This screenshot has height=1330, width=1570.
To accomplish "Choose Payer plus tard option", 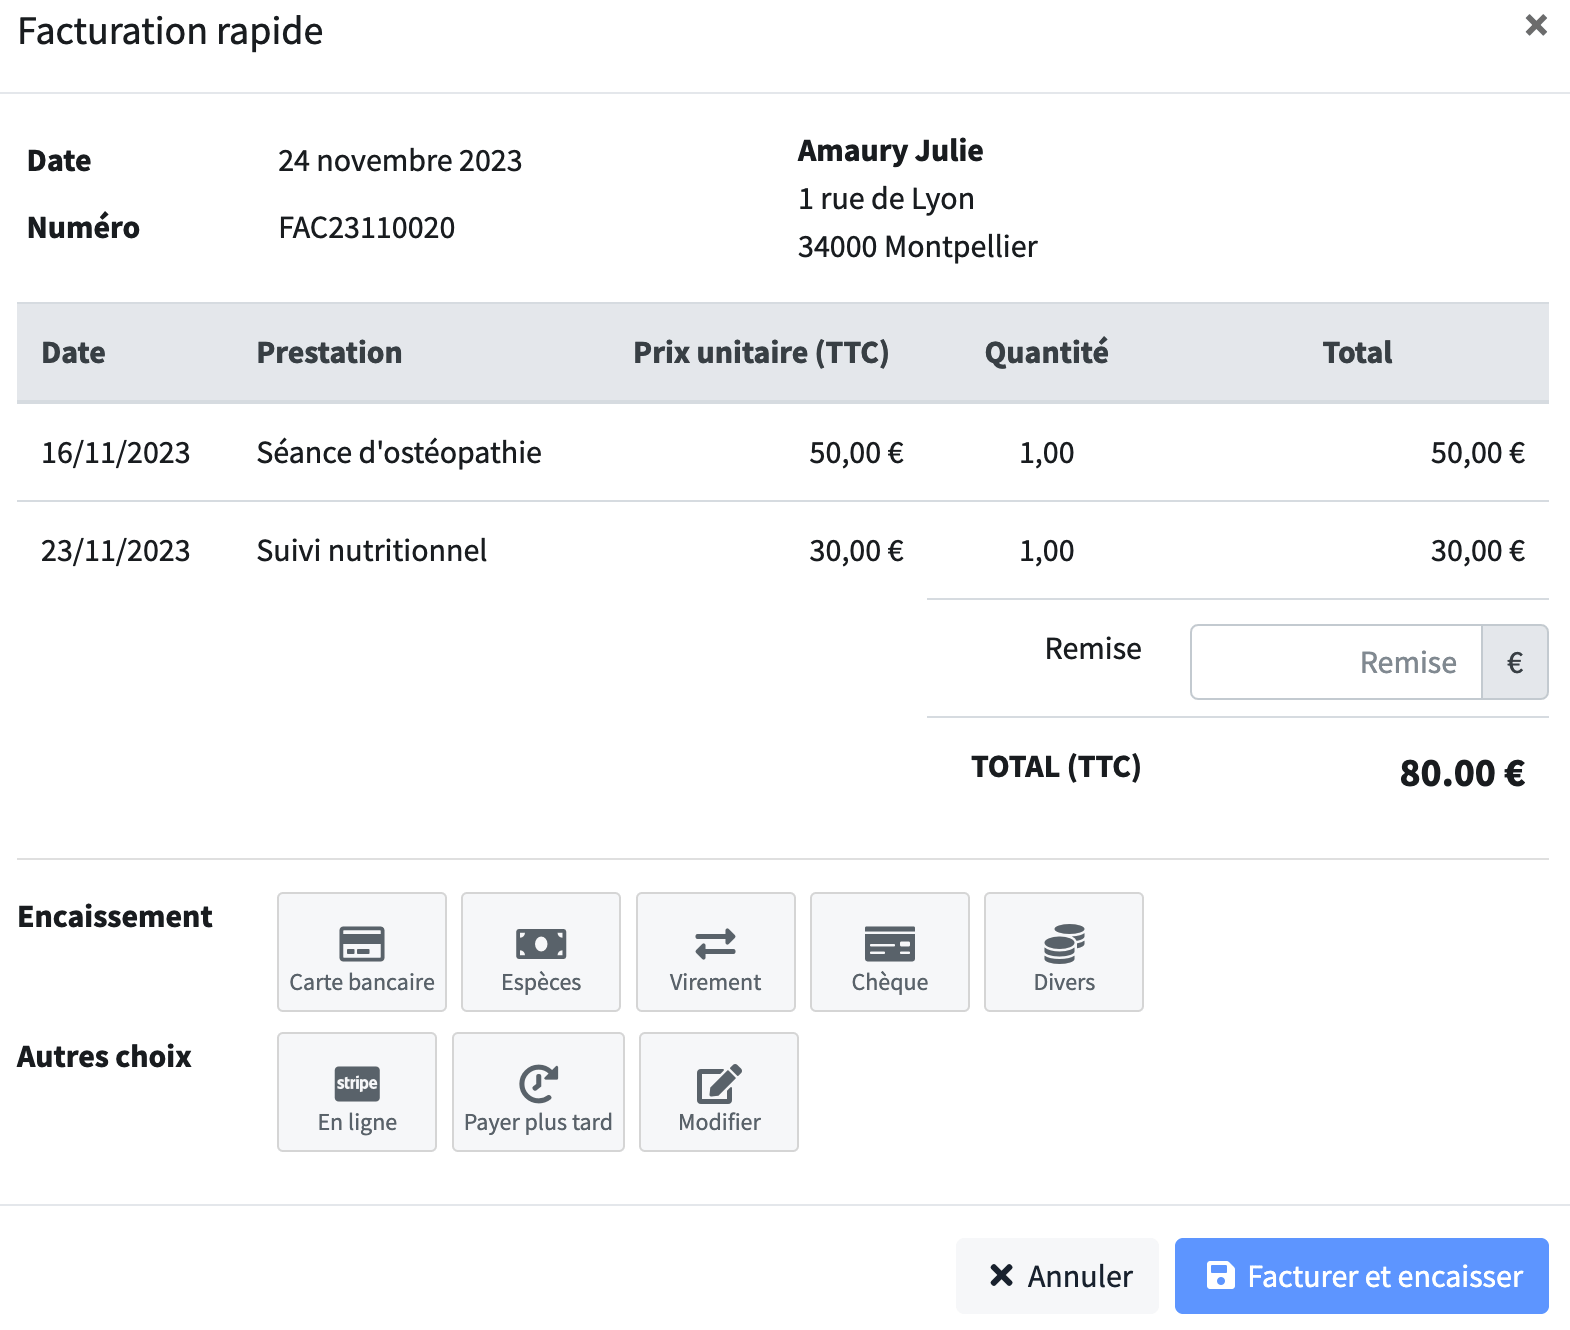I will [x=538, y=1092].
